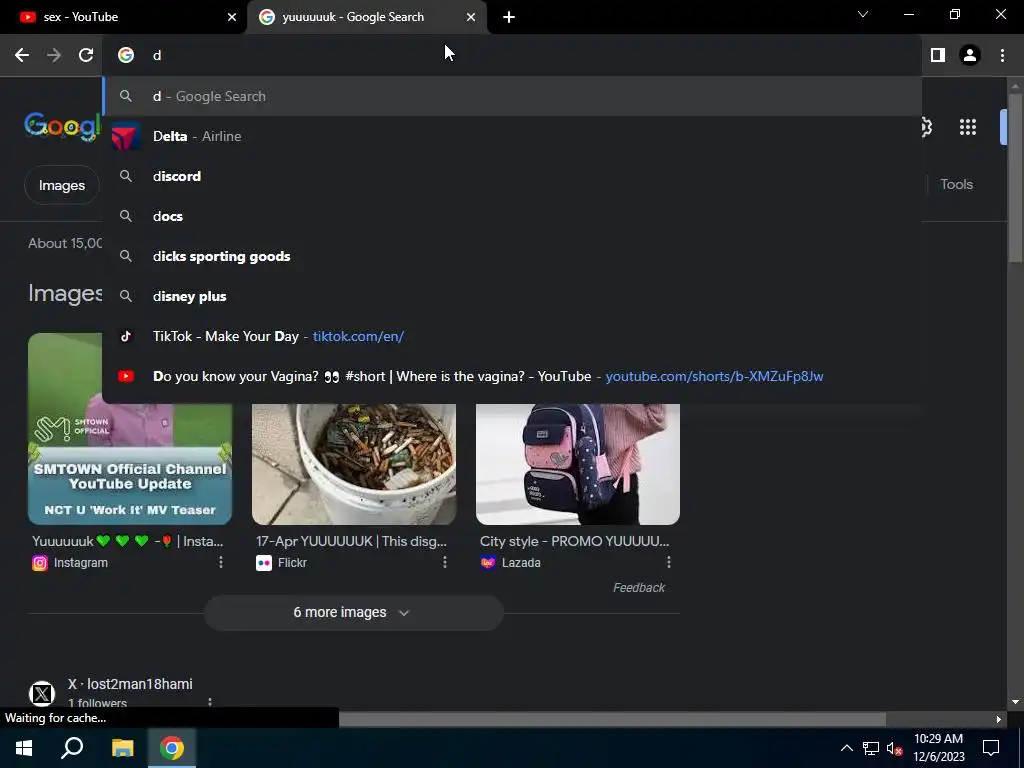Choose the 'Delta - Airline' suggestion

(512, 136)
